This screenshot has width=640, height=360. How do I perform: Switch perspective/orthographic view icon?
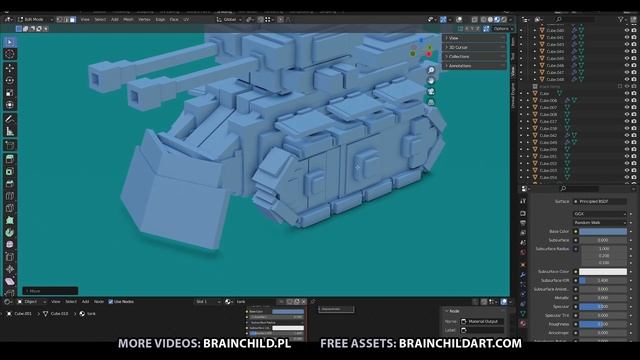click(431, 102)
